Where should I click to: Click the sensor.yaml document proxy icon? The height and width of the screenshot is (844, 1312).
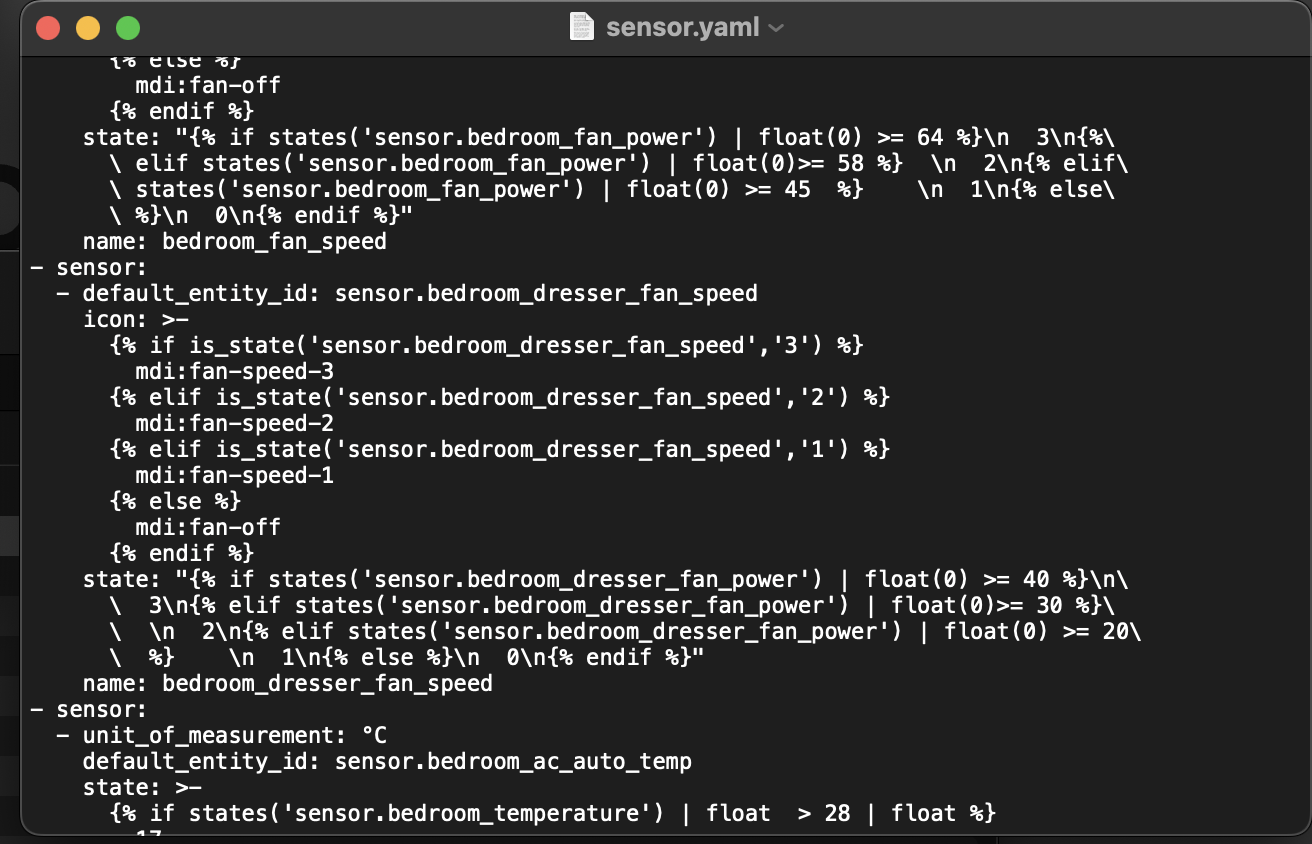(x=581, y=27)
